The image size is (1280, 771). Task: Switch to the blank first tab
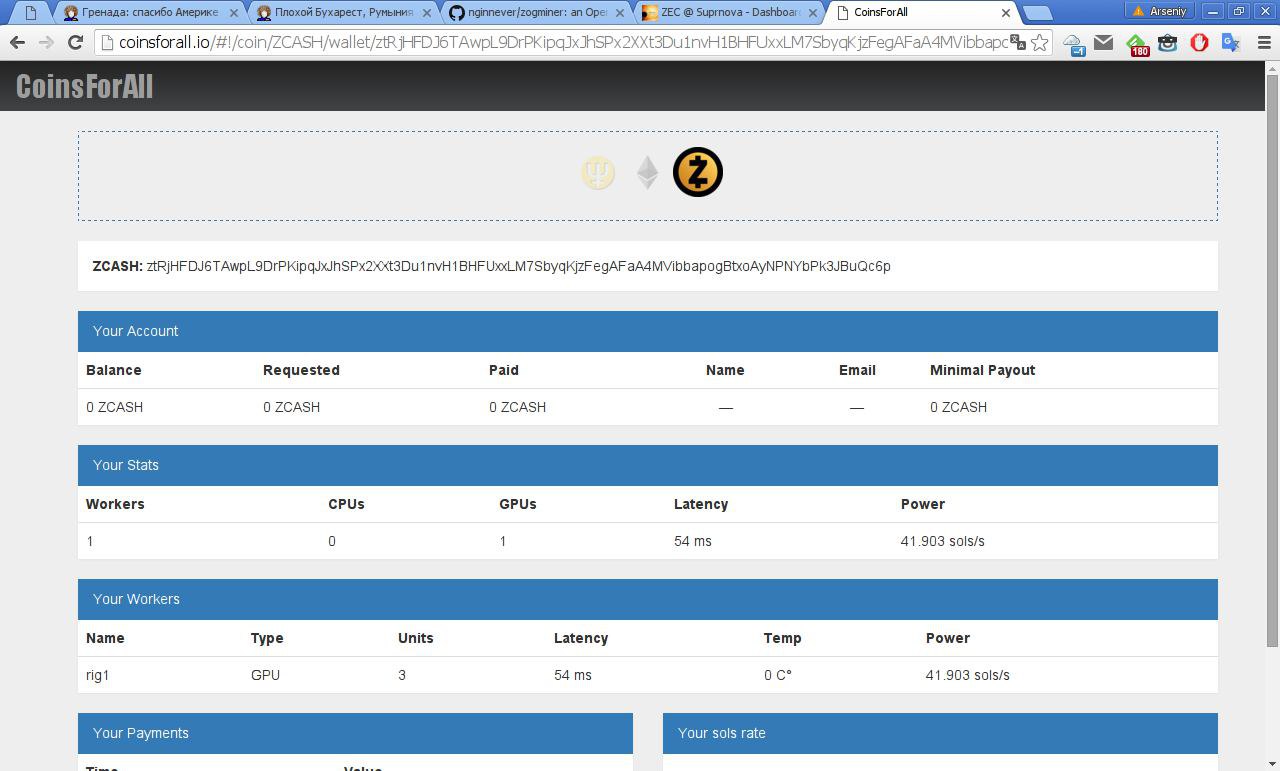click(x=30, y=13)
